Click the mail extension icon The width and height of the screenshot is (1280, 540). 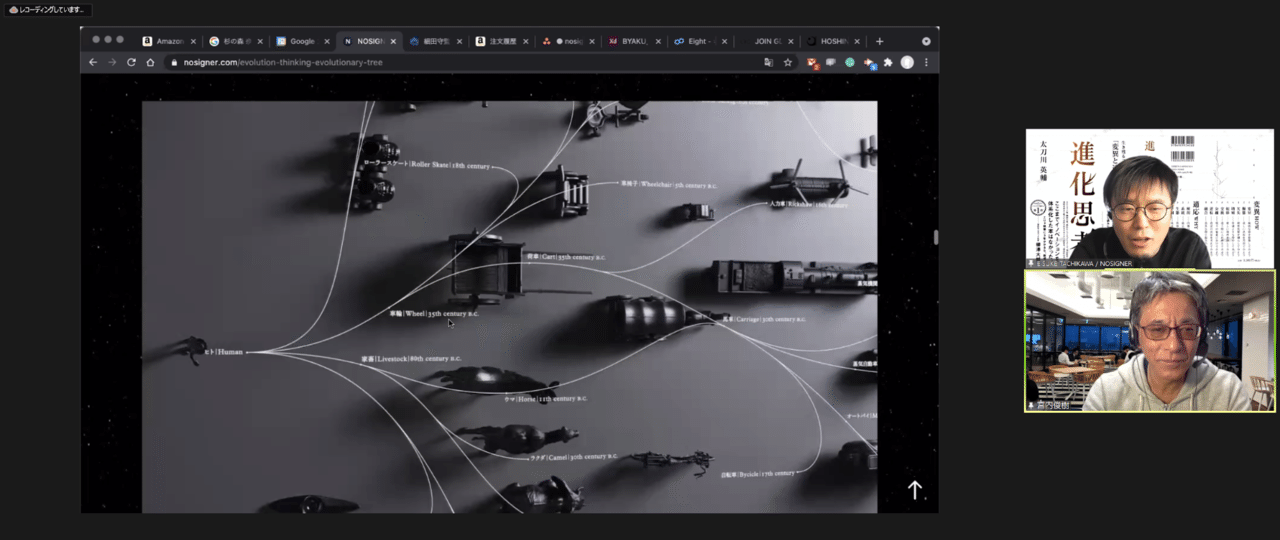812,62
